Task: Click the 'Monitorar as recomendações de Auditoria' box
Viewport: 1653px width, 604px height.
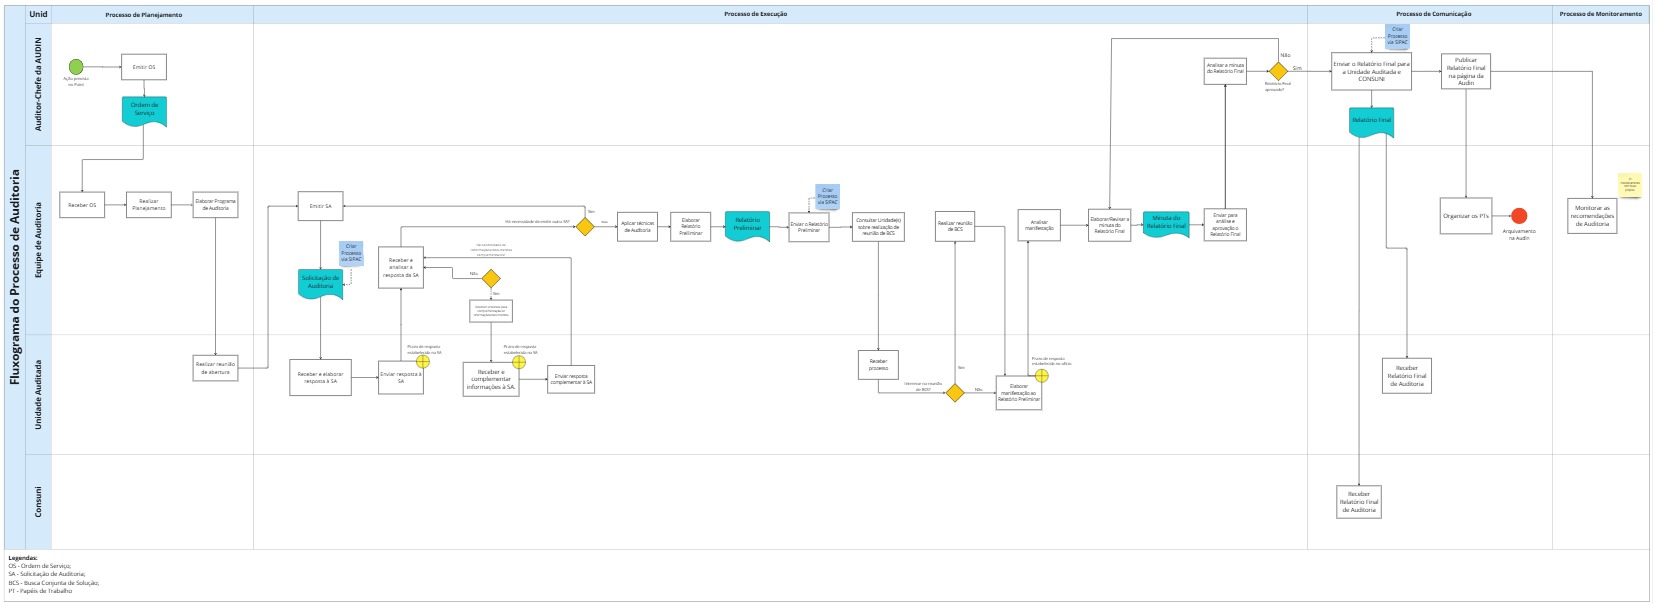Action: [x=1590, y=216]
